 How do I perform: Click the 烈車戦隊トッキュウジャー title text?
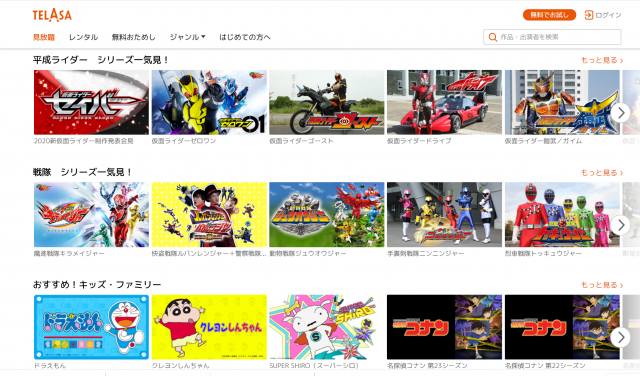(x=543, y=254)
